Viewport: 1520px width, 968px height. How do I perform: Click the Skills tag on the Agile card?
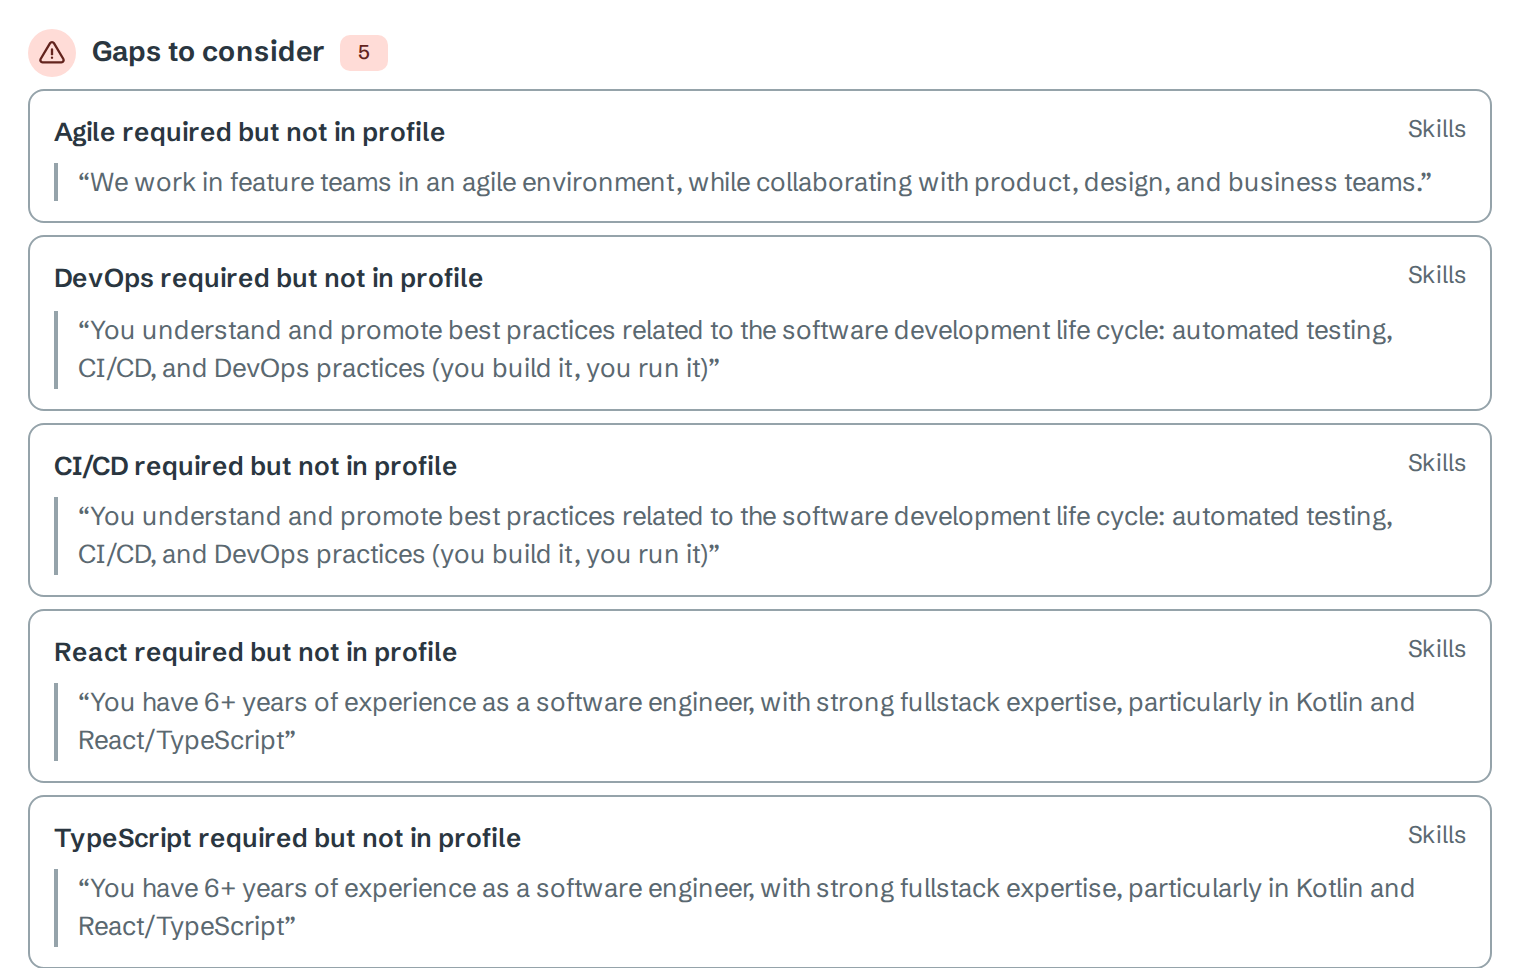pos(1437,129)
